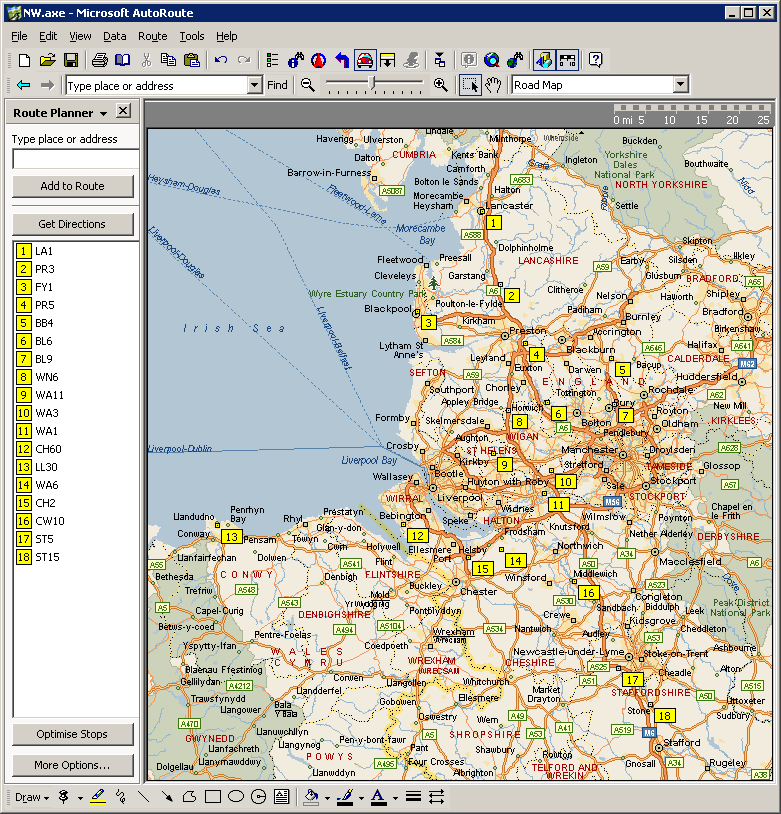Click the Save file icon
Viewport: 781px width, 814px height.
[x=71, y=60]
